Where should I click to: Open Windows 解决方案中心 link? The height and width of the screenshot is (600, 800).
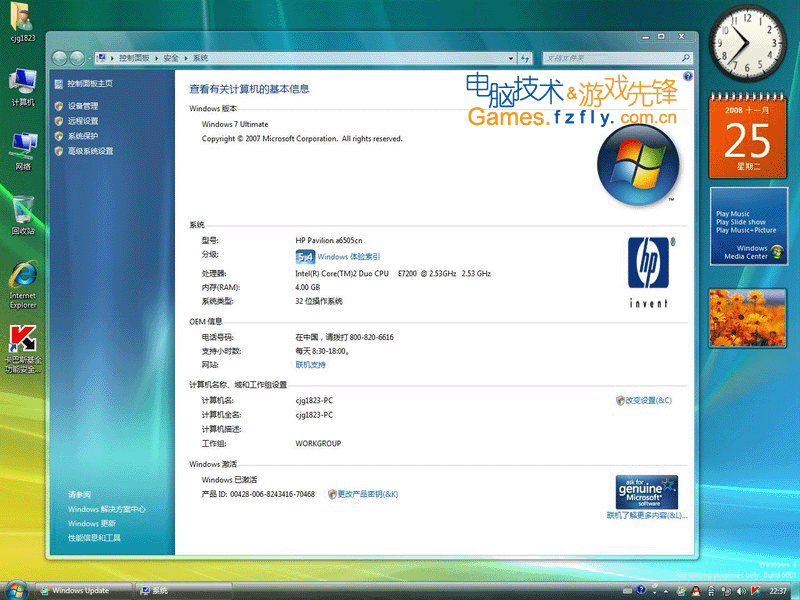[107, 509]
